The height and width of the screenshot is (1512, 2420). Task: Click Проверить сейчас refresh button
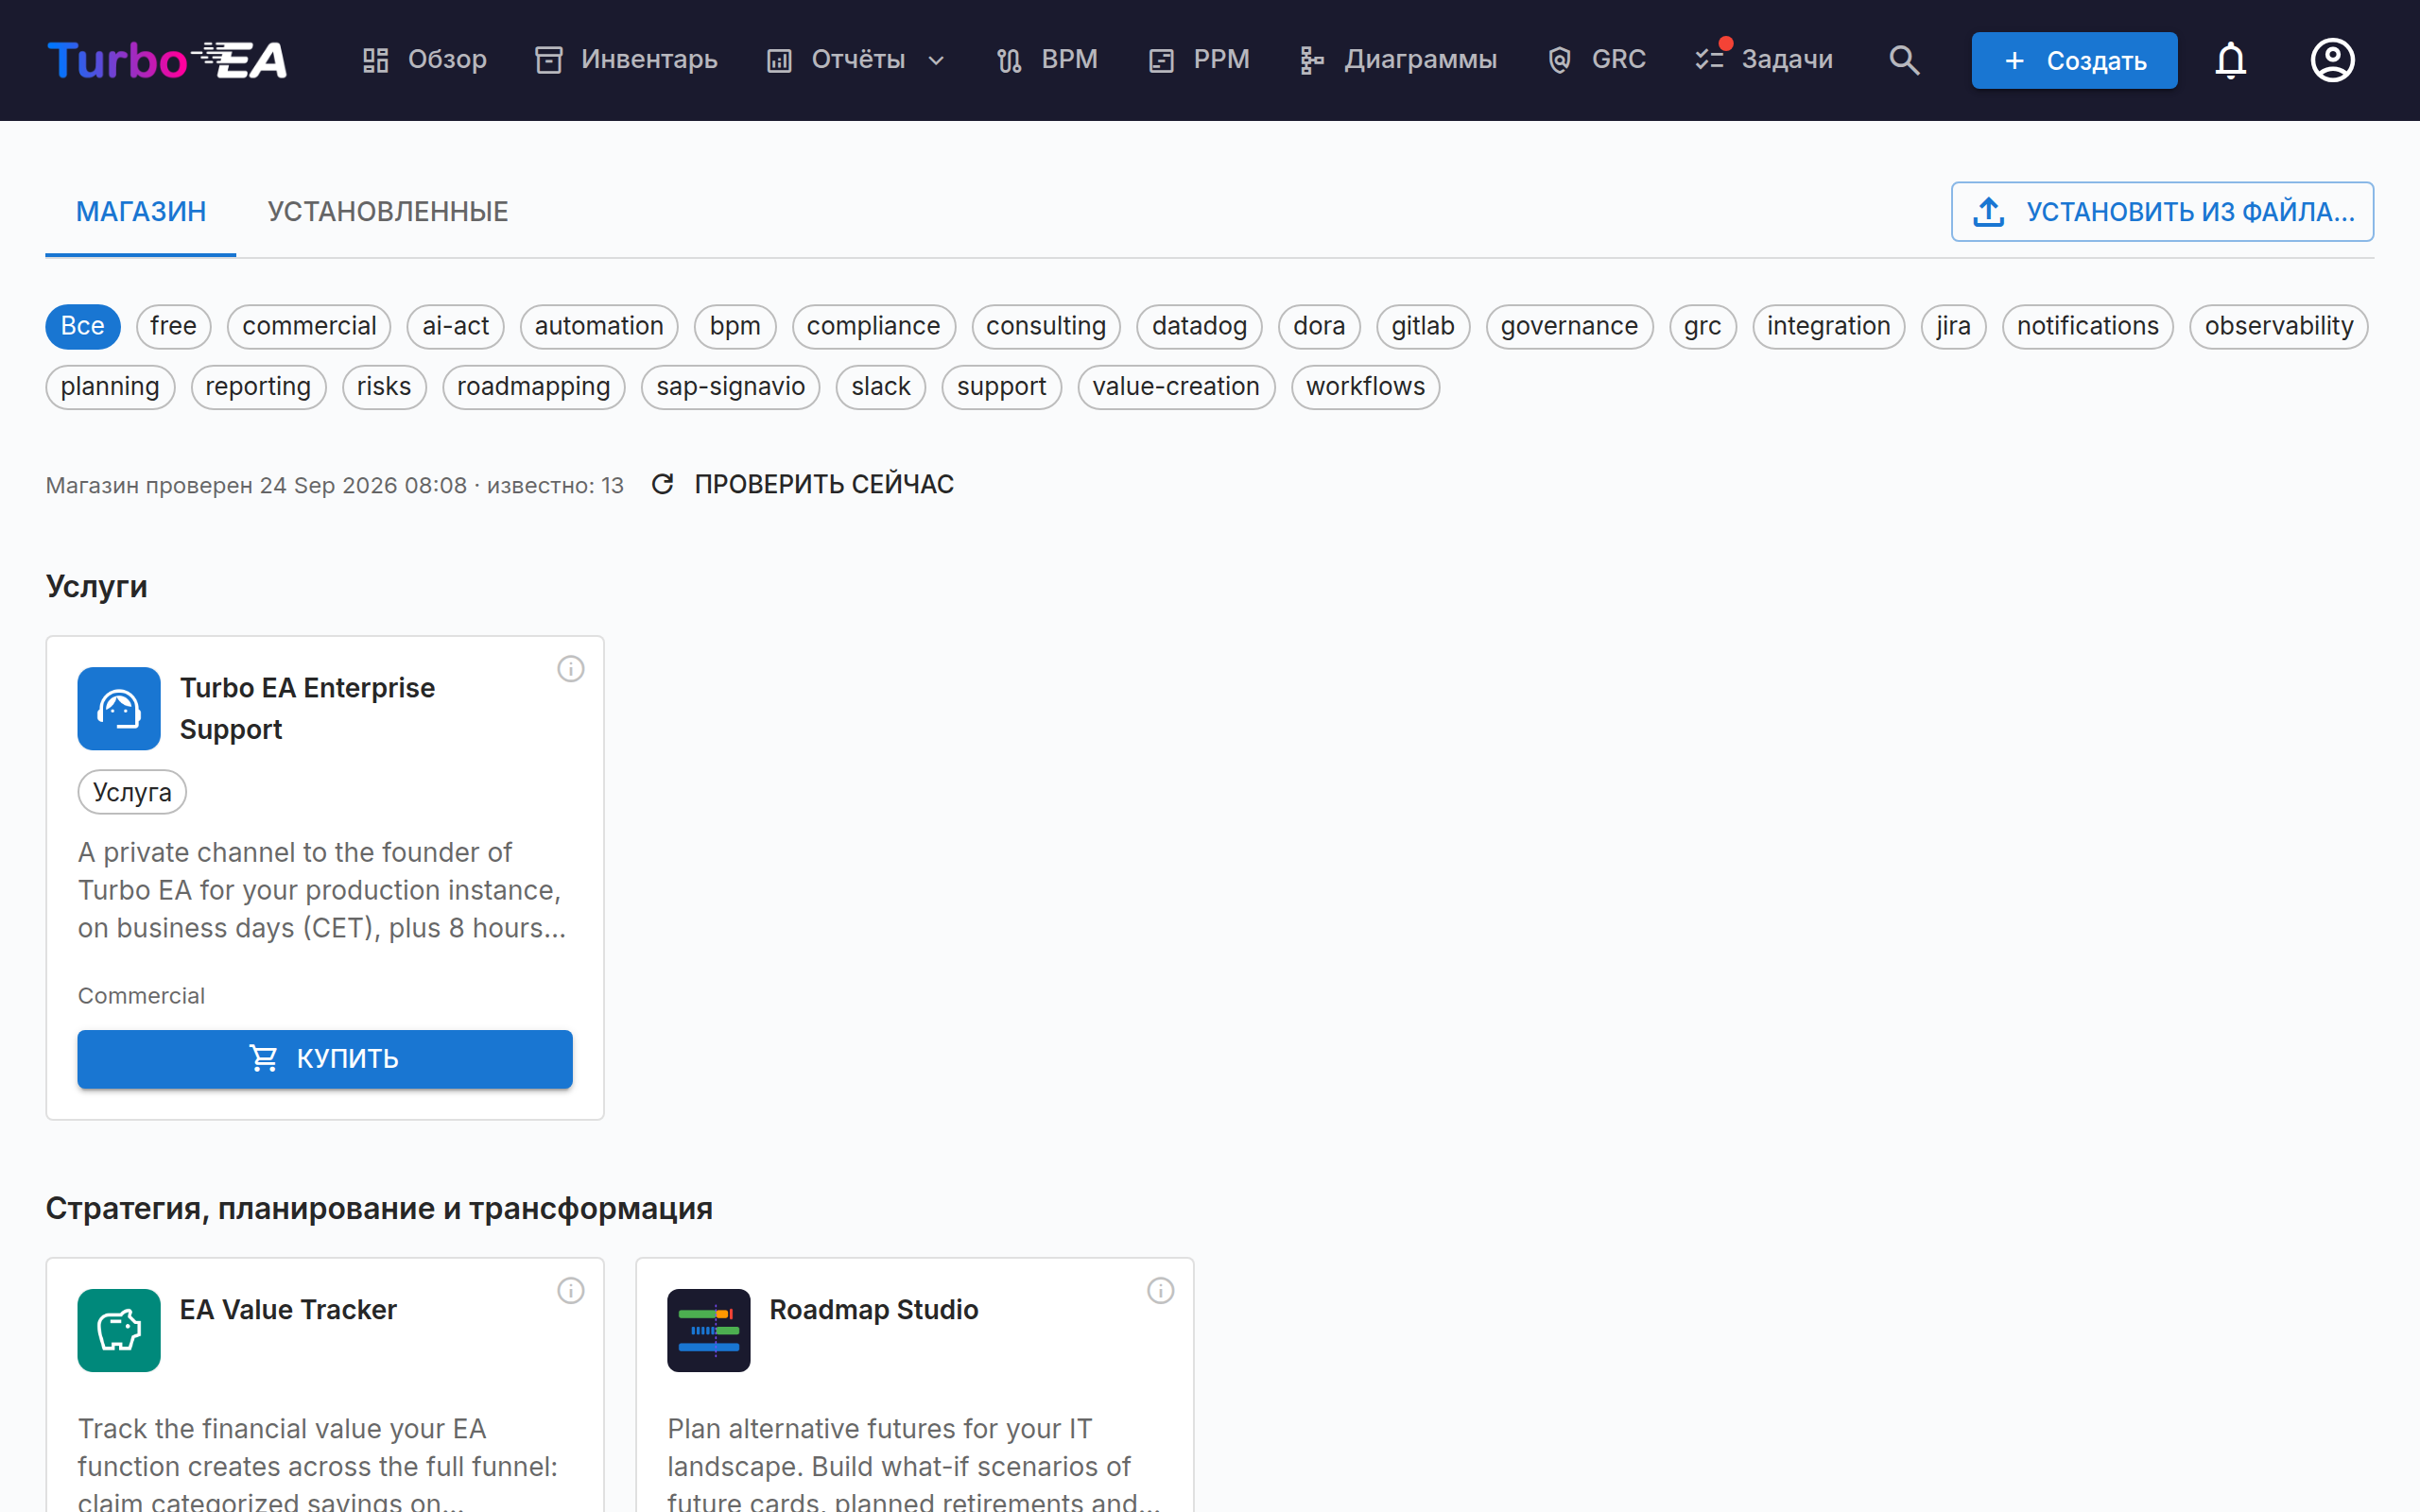click(x=803, y=485)
